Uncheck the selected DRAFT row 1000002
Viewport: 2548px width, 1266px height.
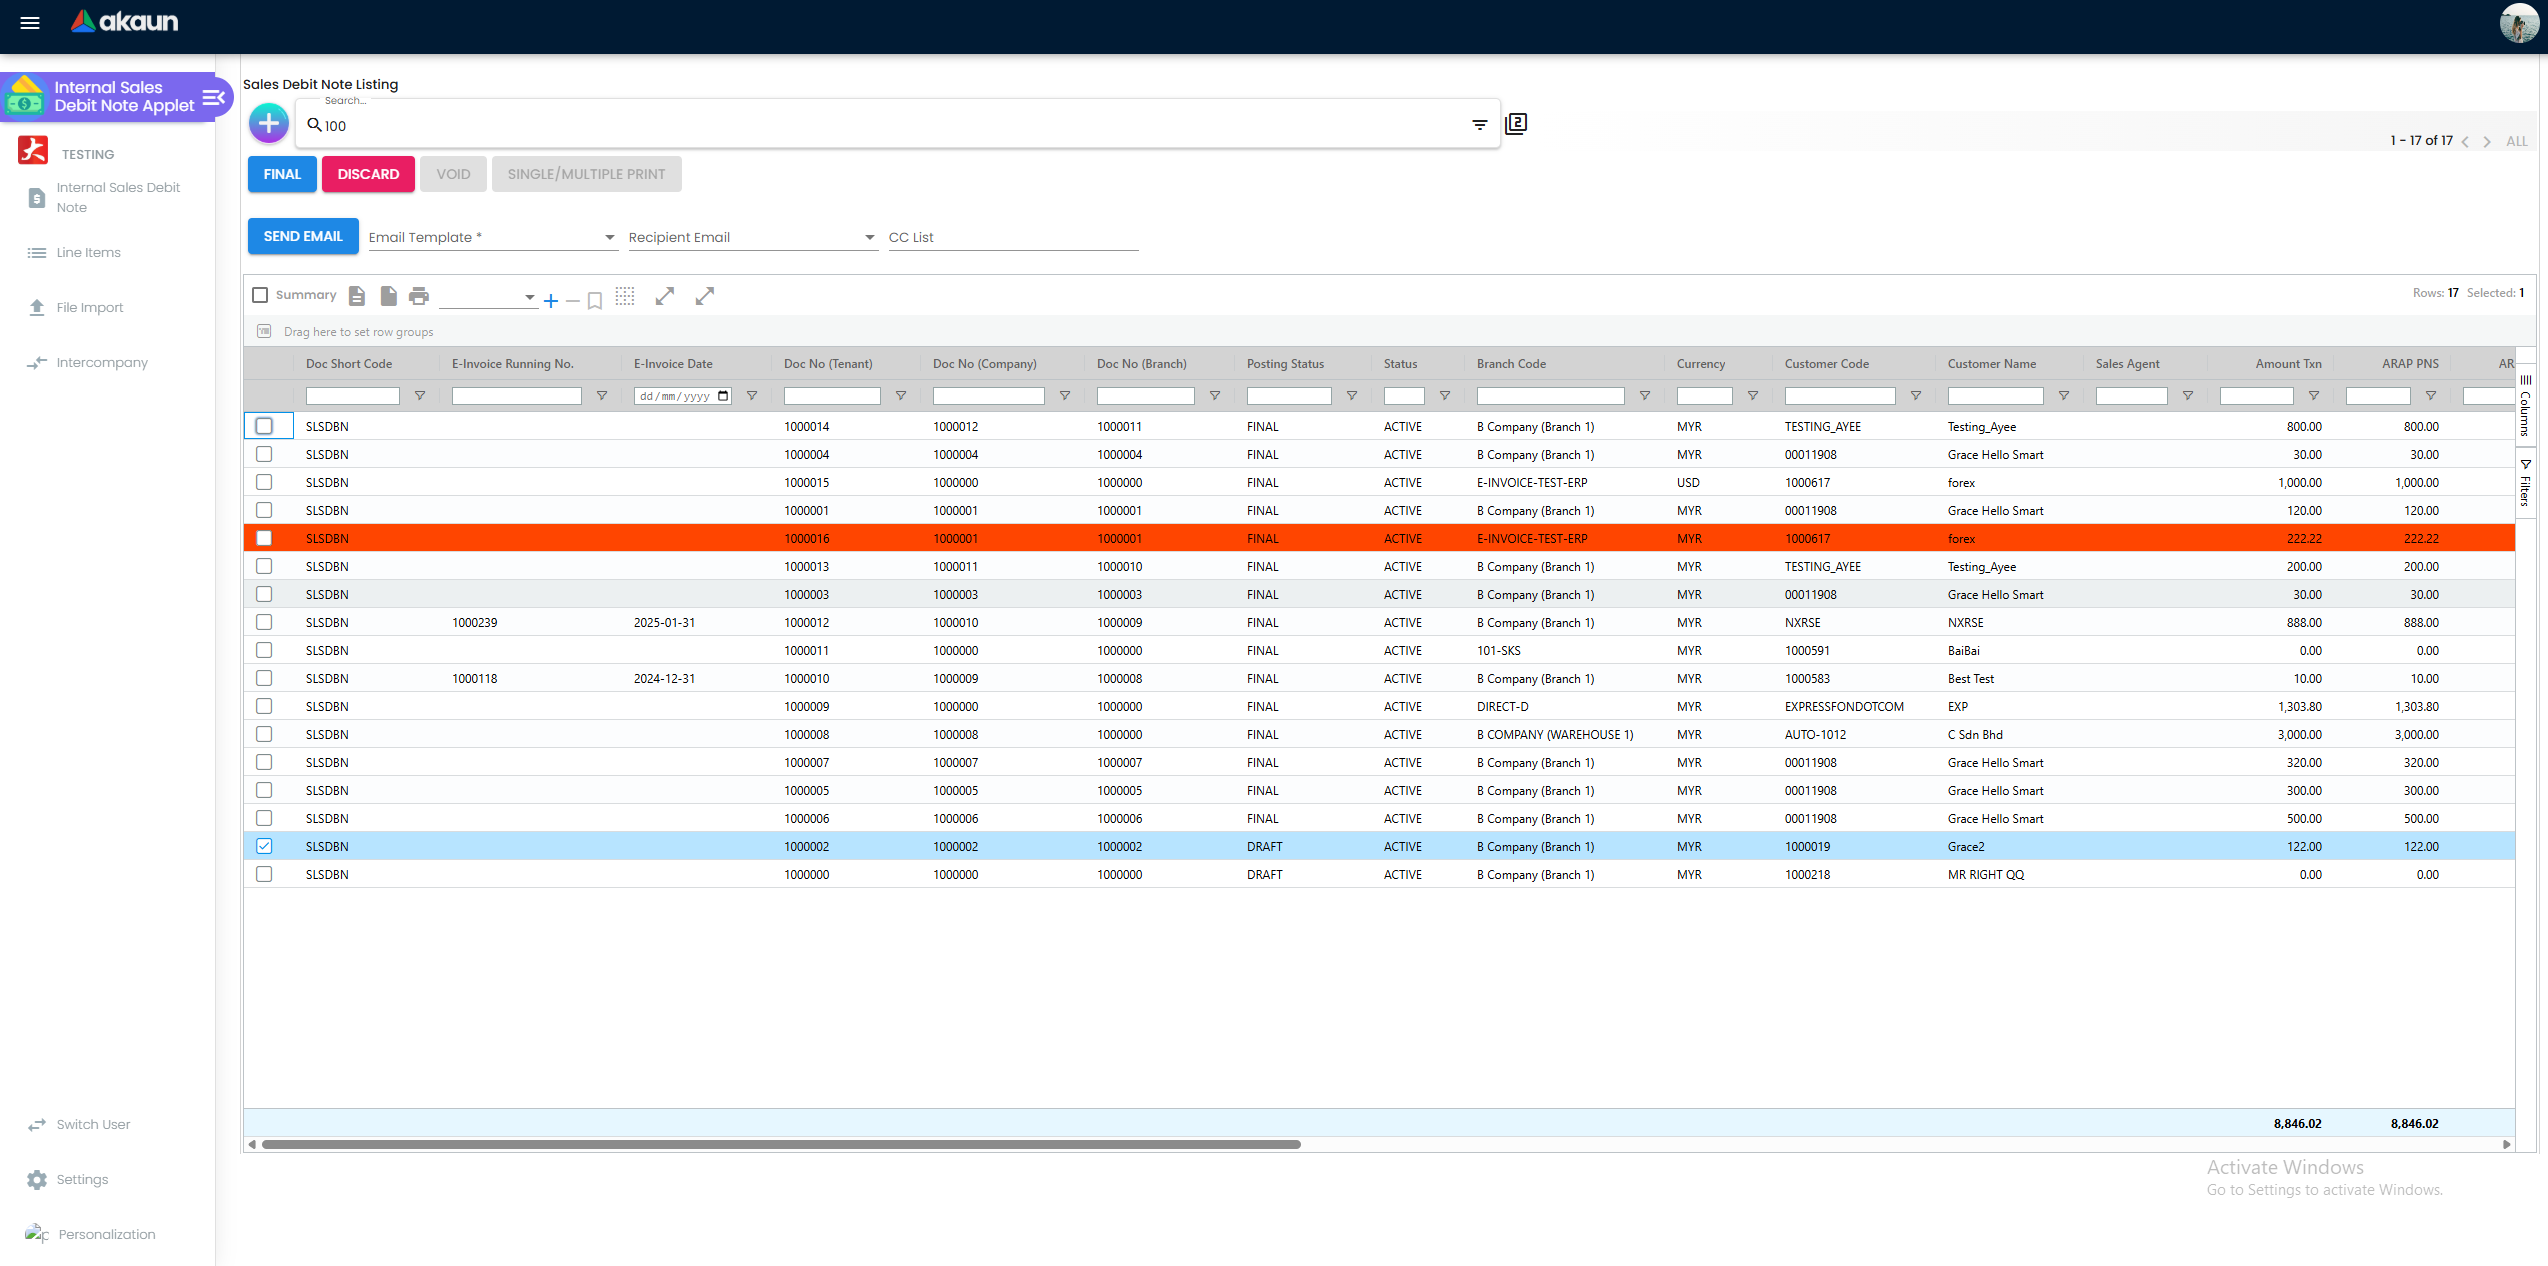tap(264, 846)
